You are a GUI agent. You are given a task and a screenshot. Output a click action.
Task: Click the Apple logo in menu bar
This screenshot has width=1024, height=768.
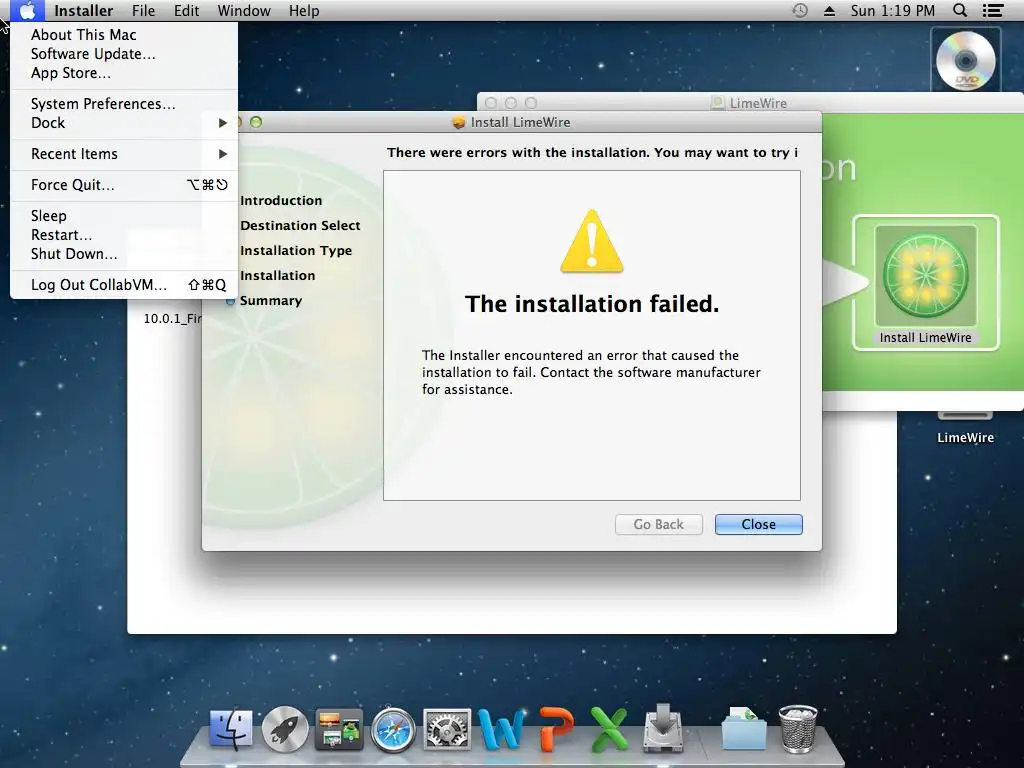click(27, 10)
